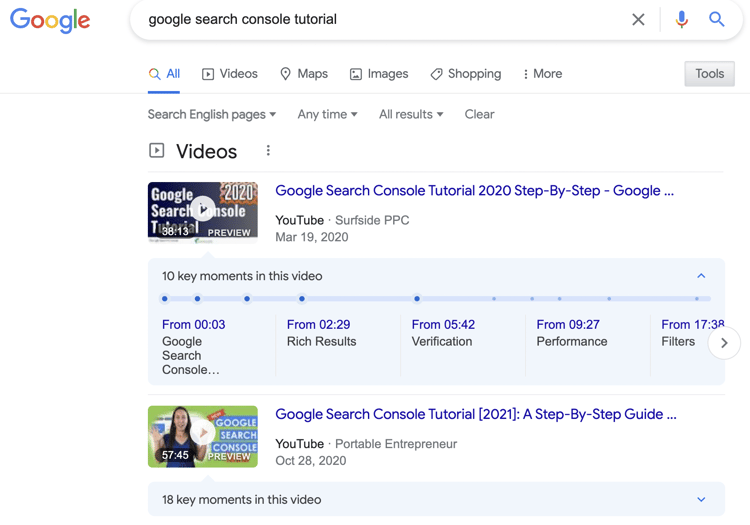Screen dimensions: 750x525
Task: Open key moment 'From 02:29' Rich Results
Action: (321, 333)
